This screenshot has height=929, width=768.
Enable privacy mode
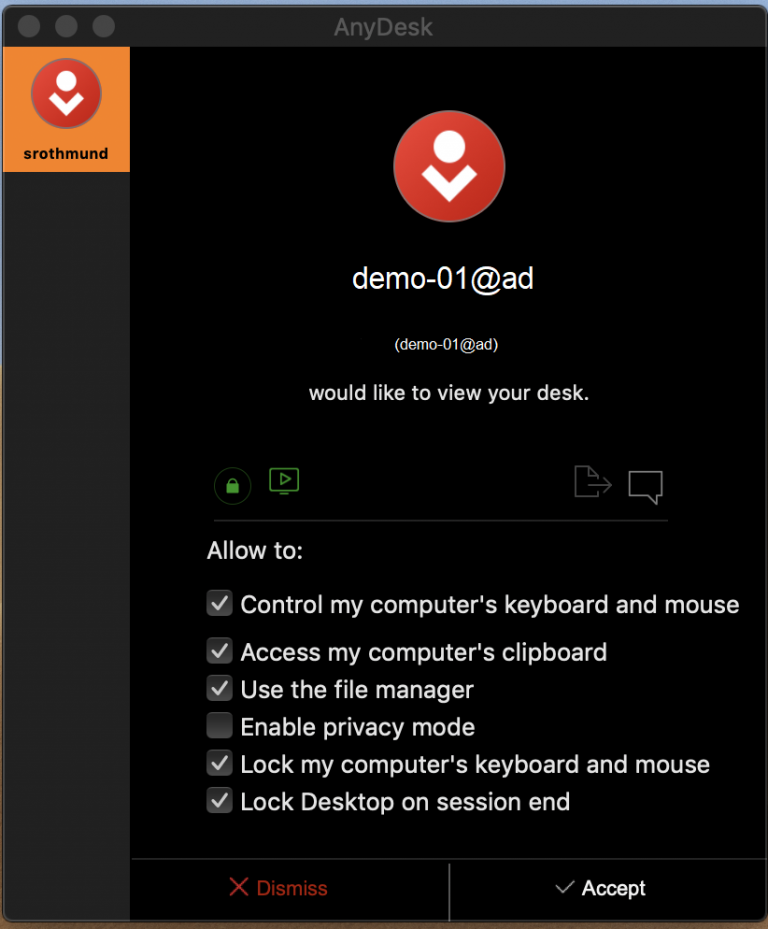pyautogui.click(x=219, y=725)
